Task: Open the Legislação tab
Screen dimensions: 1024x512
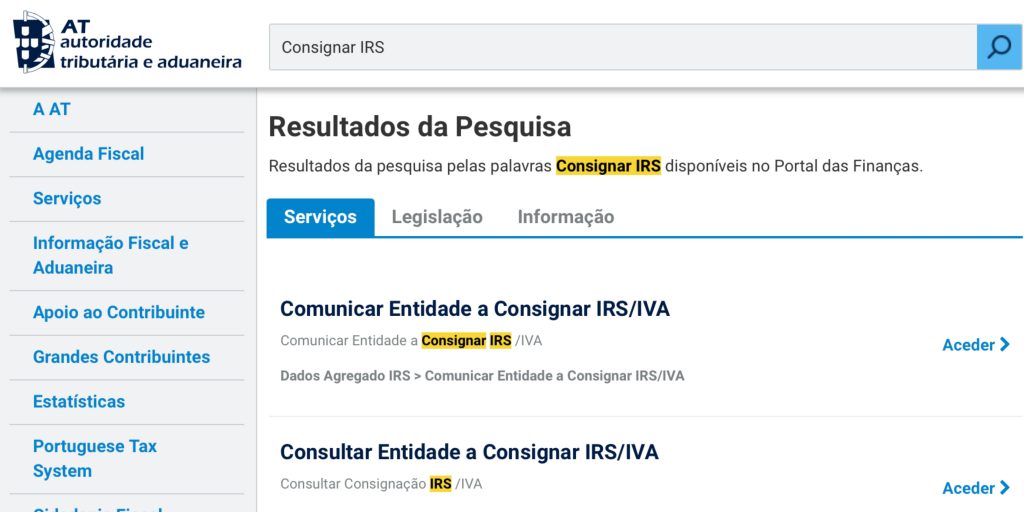Action: pos(437,217)
